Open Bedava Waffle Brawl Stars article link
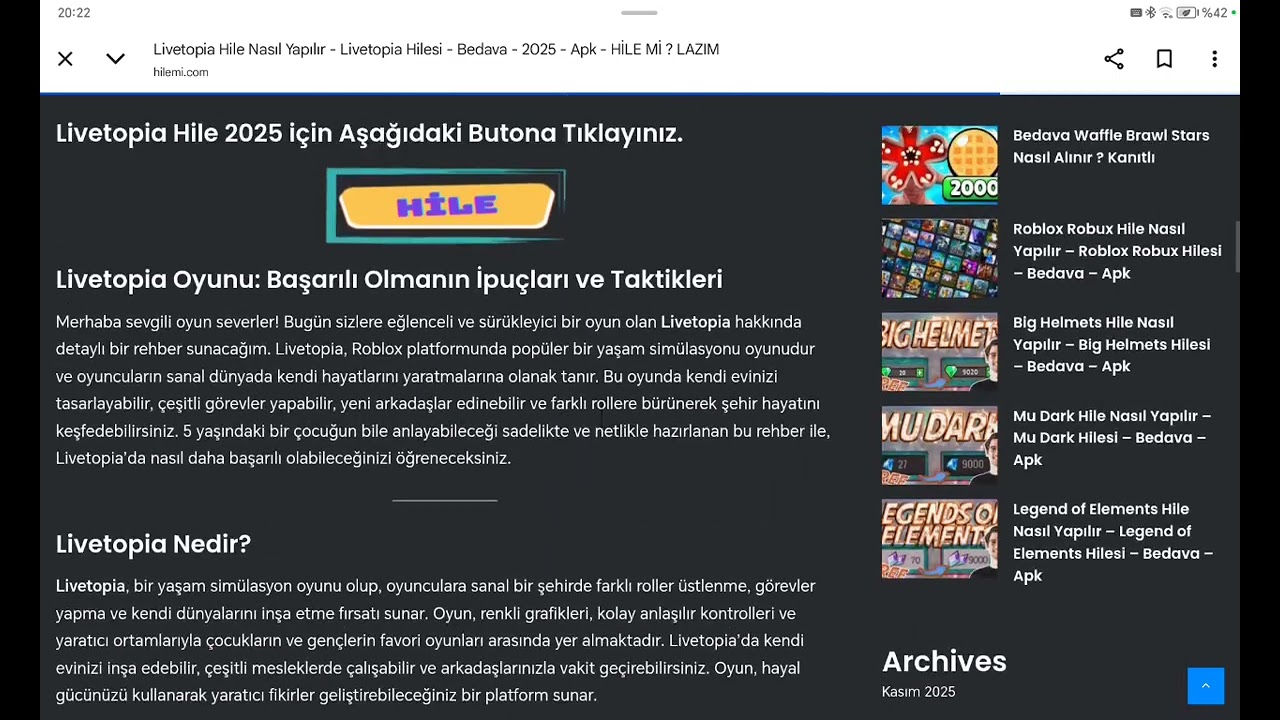Image resolution: width=1280 pixels, height=720 pixels. (1111, 146)
